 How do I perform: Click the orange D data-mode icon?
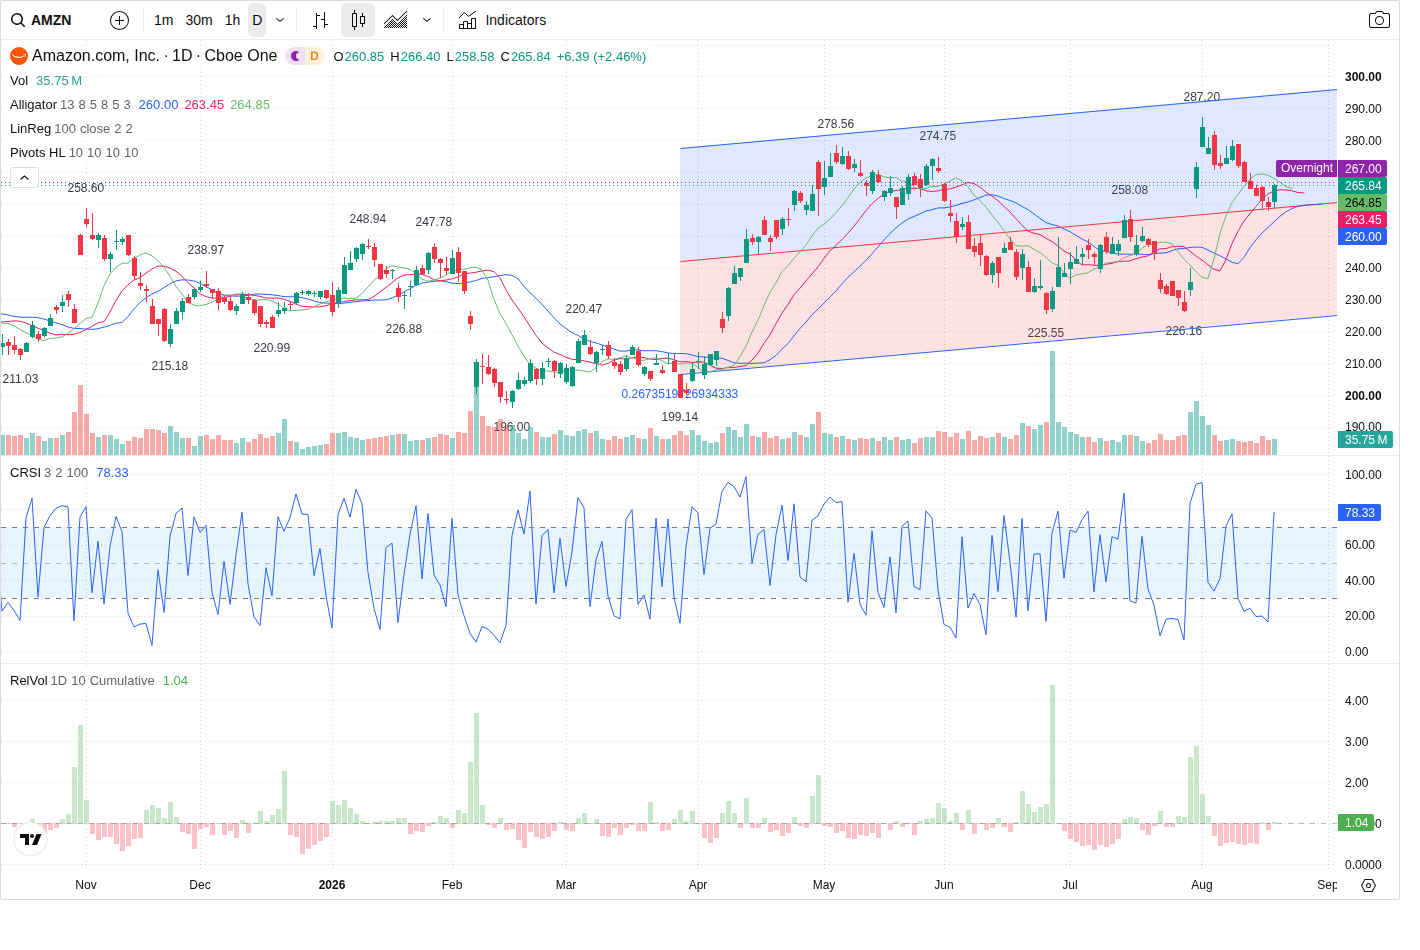[x=314, y=56]
